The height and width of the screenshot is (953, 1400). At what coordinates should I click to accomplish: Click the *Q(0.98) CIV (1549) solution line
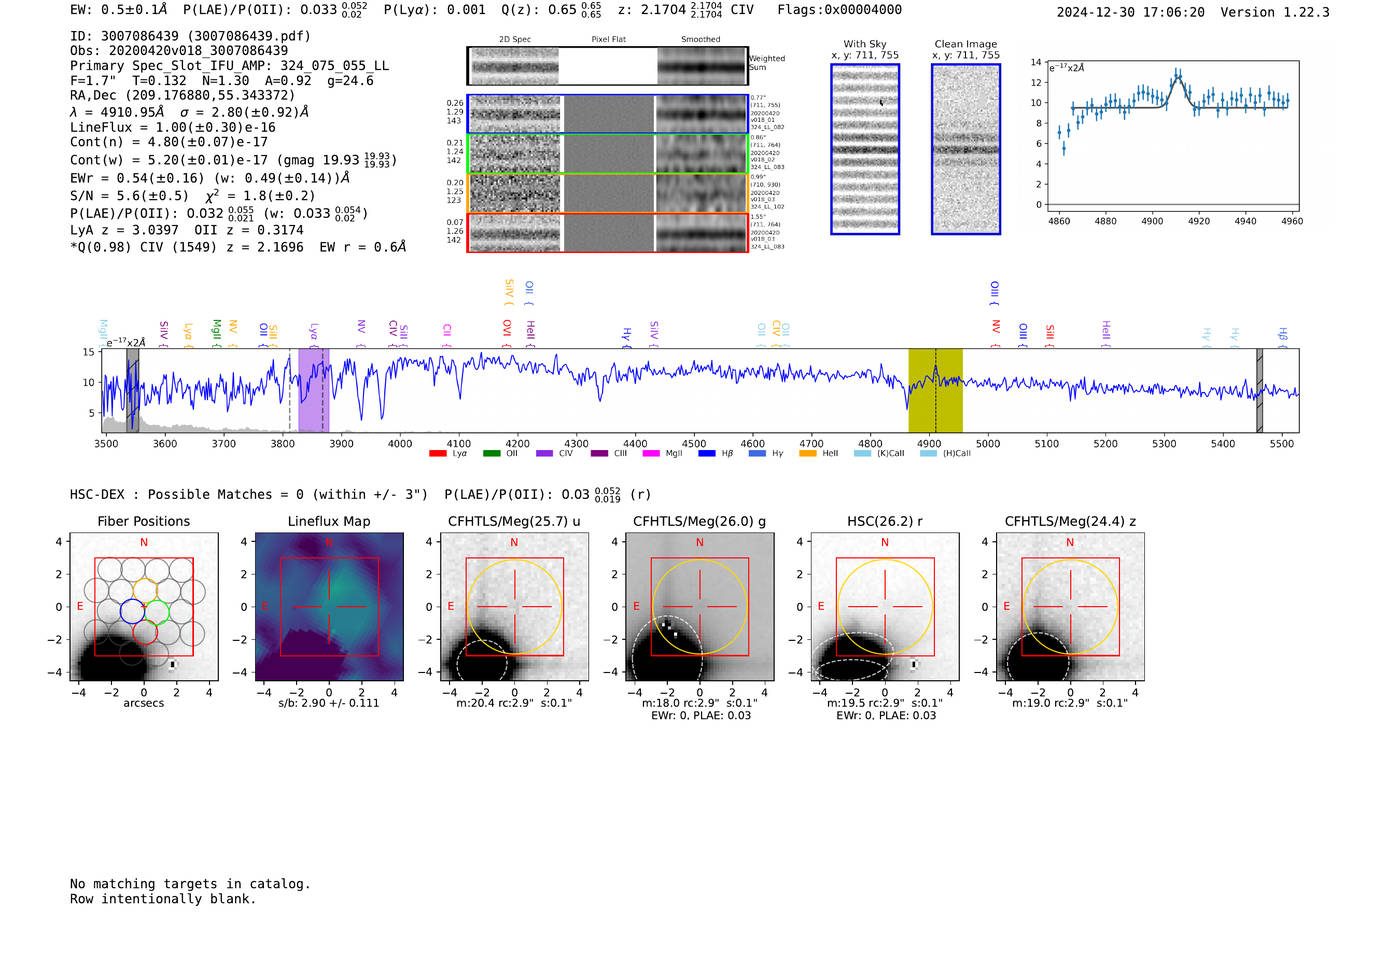[x=238, y=247]
